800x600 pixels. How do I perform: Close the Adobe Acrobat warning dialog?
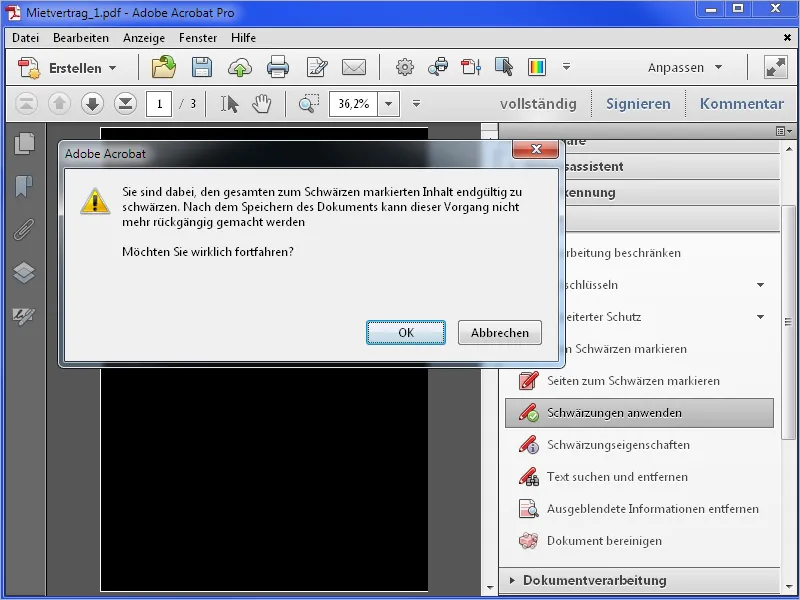536,149
